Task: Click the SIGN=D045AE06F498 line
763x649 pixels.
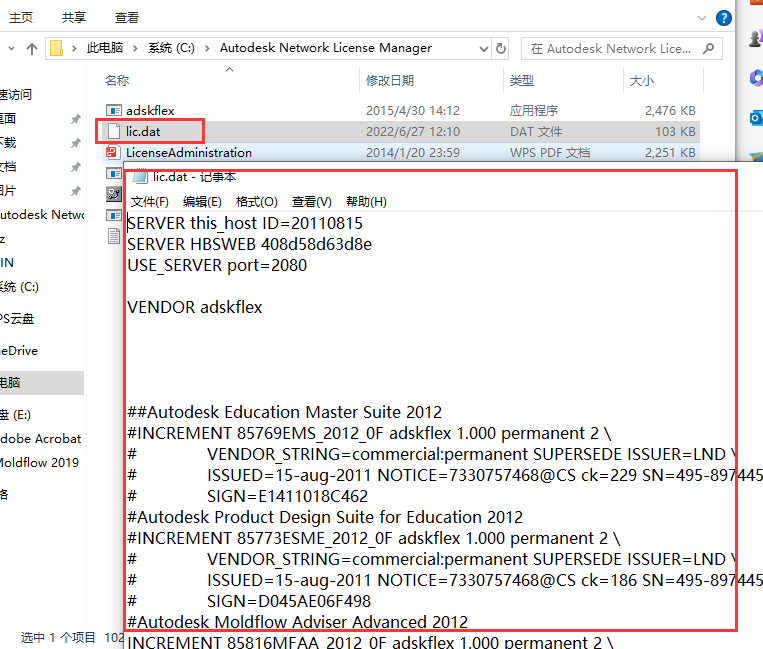Action: click(289, 601)
